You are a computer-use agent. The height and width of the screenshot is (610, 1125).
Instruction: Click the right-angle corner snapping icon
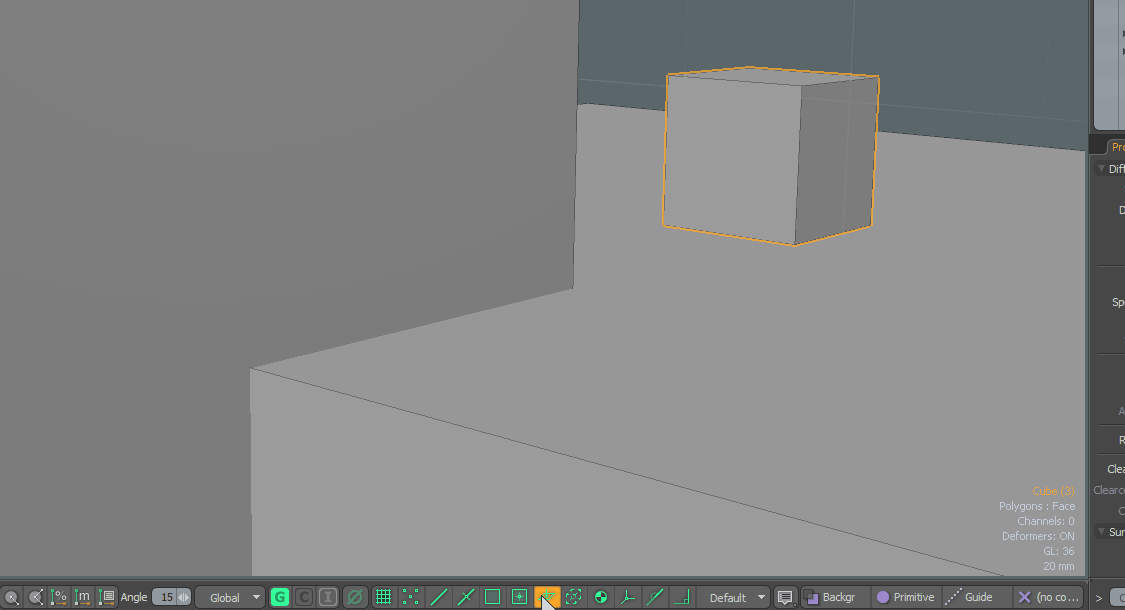tap(682, 597)
